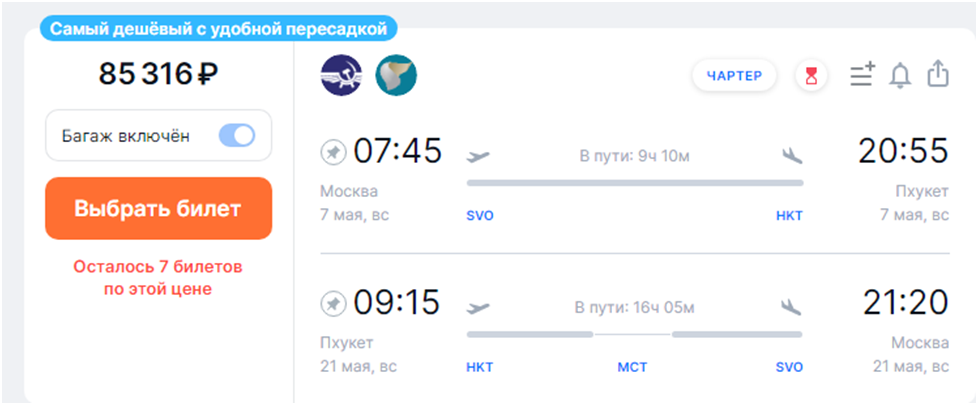Click the bell price alert icon
Viewport: 978px width, 405px height.
click(900, 75)
